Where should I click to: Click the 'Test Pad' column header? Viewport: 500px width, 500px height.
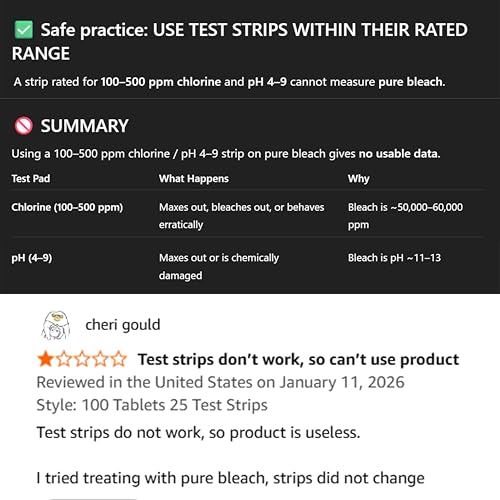point(31,178)
